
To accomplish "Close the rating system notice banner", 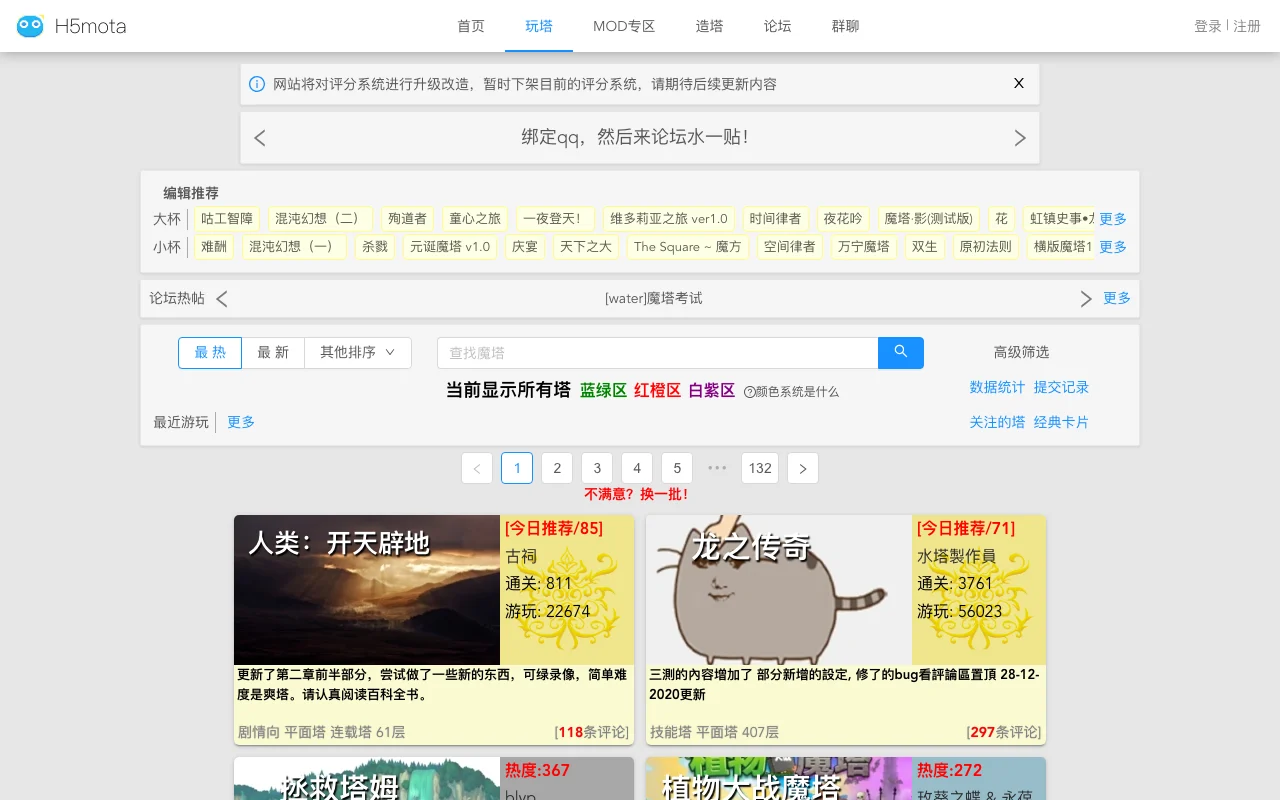I will pos(1019,83).
